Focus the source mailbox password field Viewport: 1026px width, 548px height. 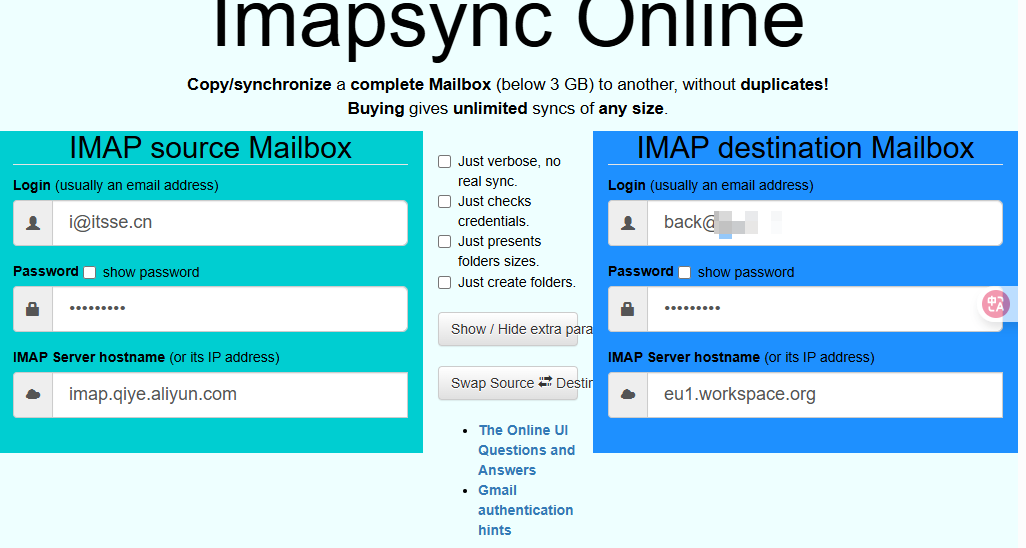[230, 309]
